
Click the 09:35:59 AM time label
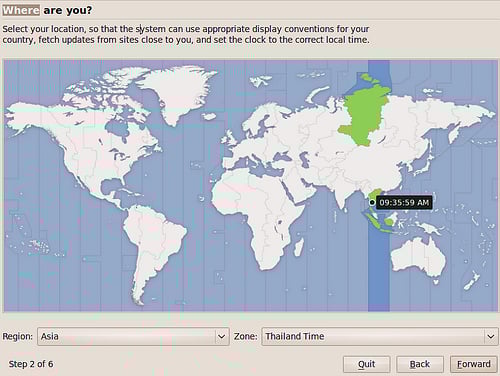pos(404,202)
